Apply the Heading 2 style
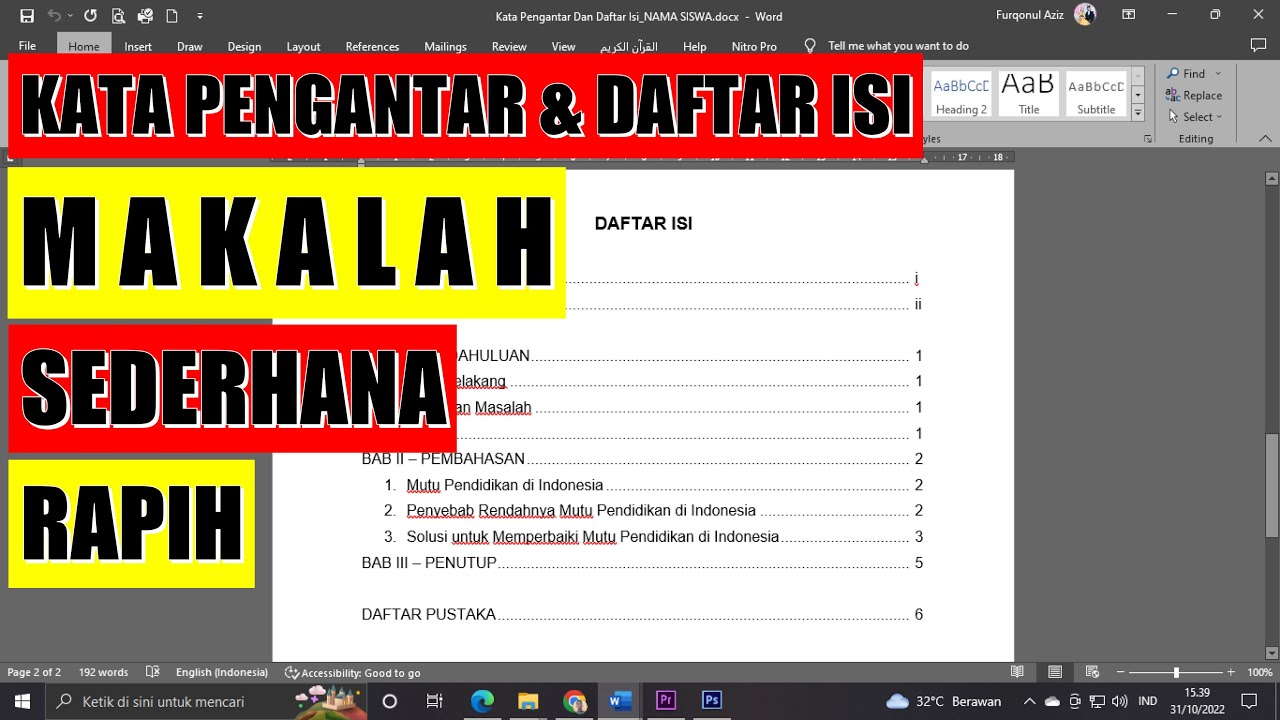This screenshot has width=1280, height=720. 961,95
